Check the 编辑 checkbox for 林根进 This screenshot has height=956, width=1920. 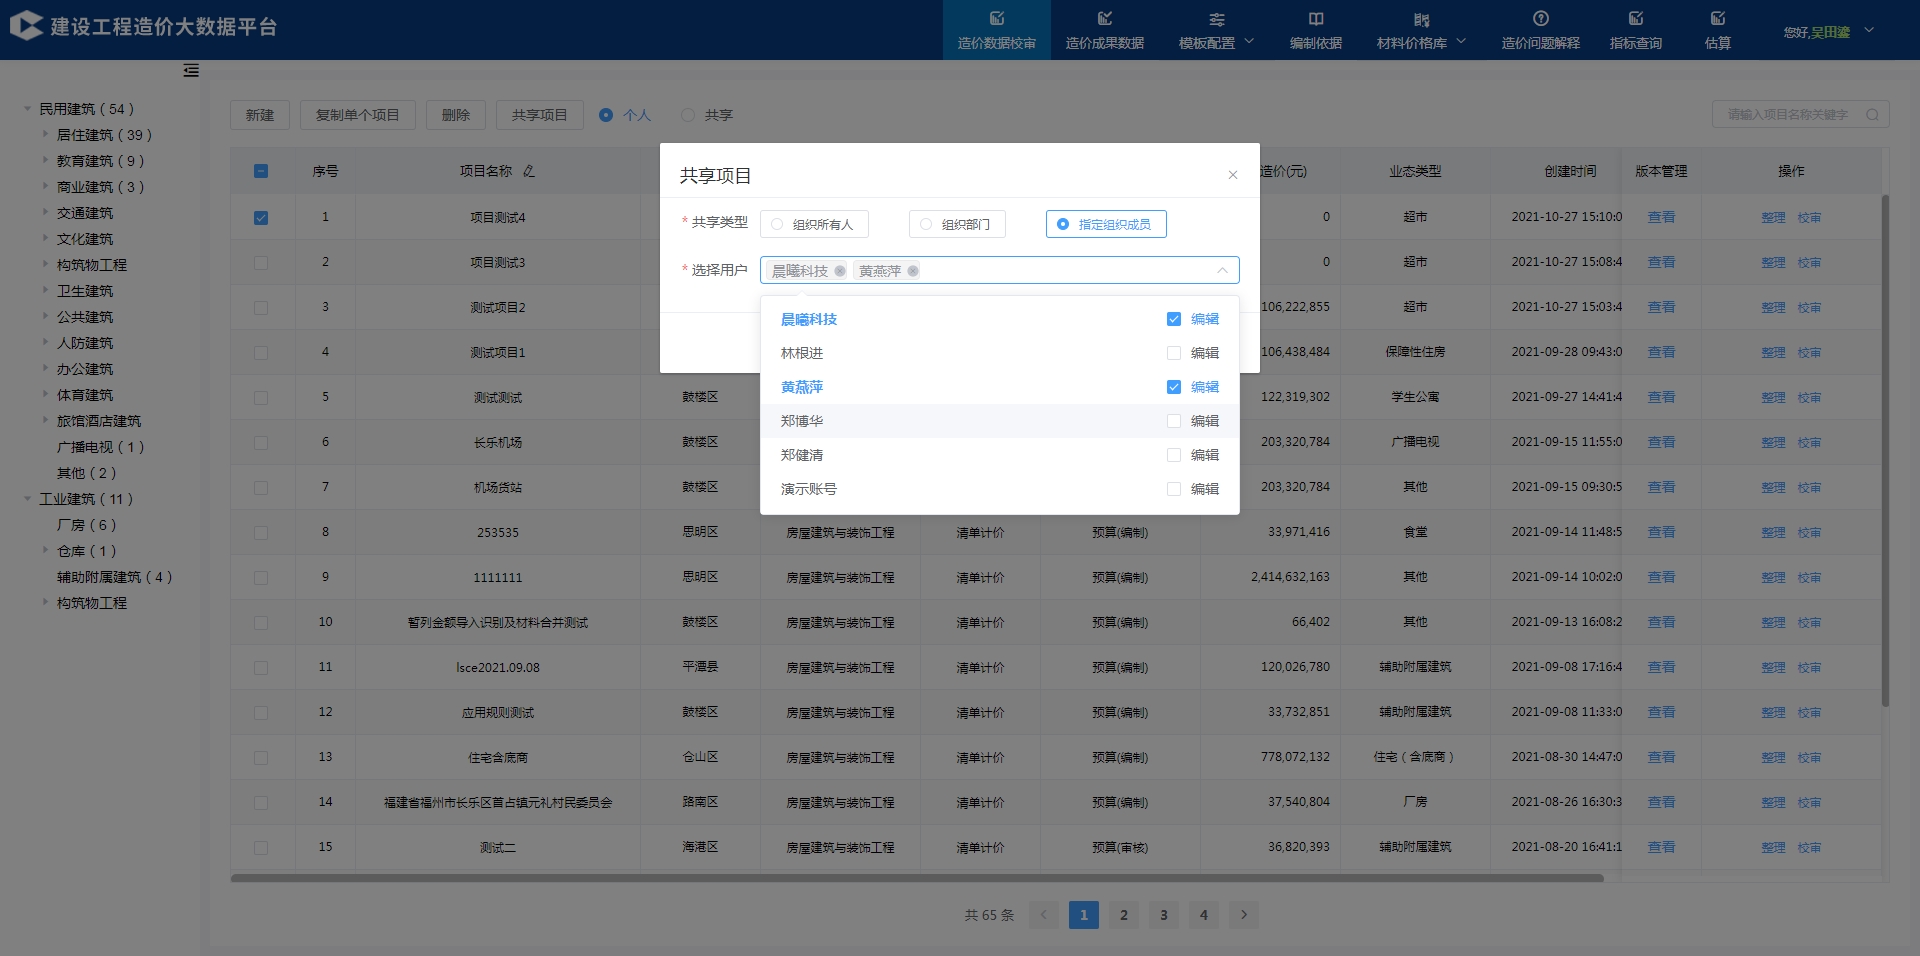(1174, 353)
